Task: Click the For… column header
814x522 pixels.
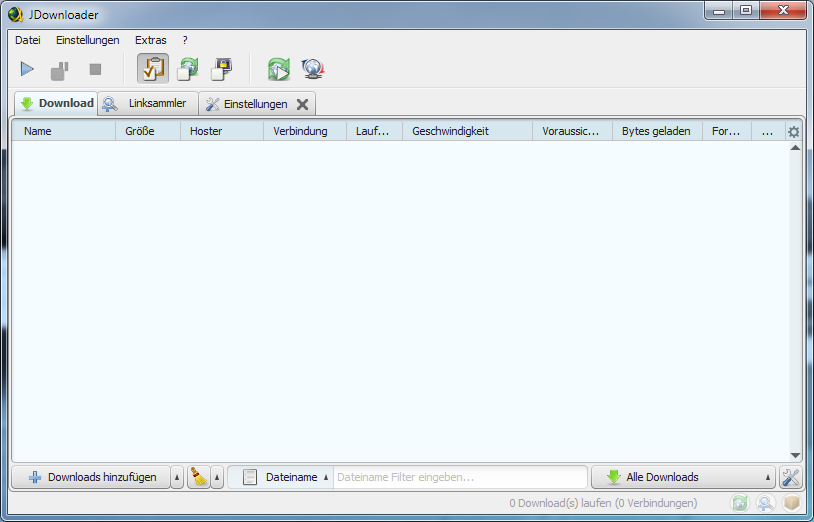Action: [727, 131]
